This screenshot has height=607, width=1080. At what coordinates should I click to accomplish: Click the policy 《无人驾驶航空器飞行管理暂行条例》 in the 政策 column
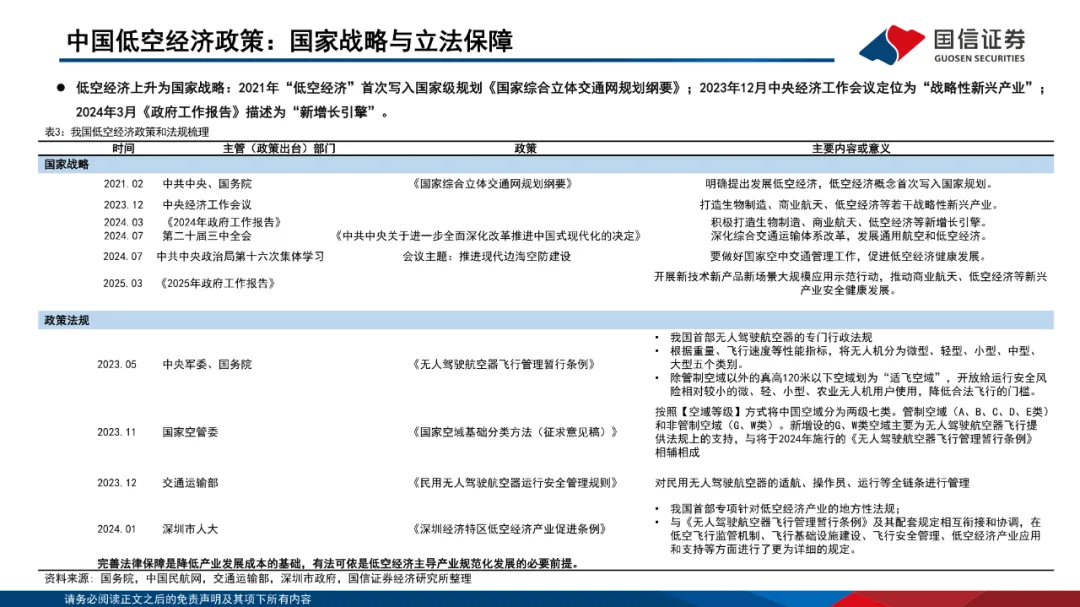tap(503, 364)
